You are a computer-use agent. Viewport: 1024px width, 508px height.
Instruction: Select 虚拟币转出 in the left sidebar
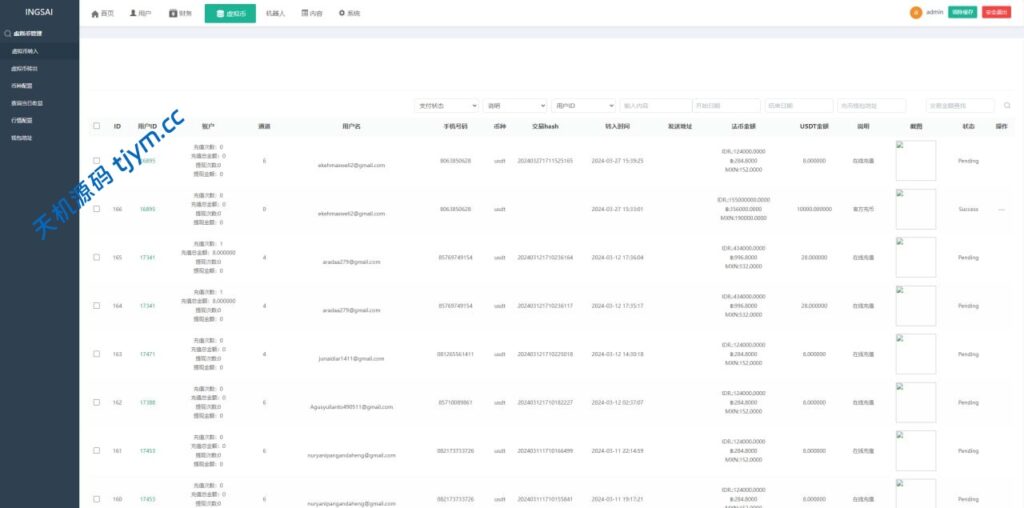[25, 68]
